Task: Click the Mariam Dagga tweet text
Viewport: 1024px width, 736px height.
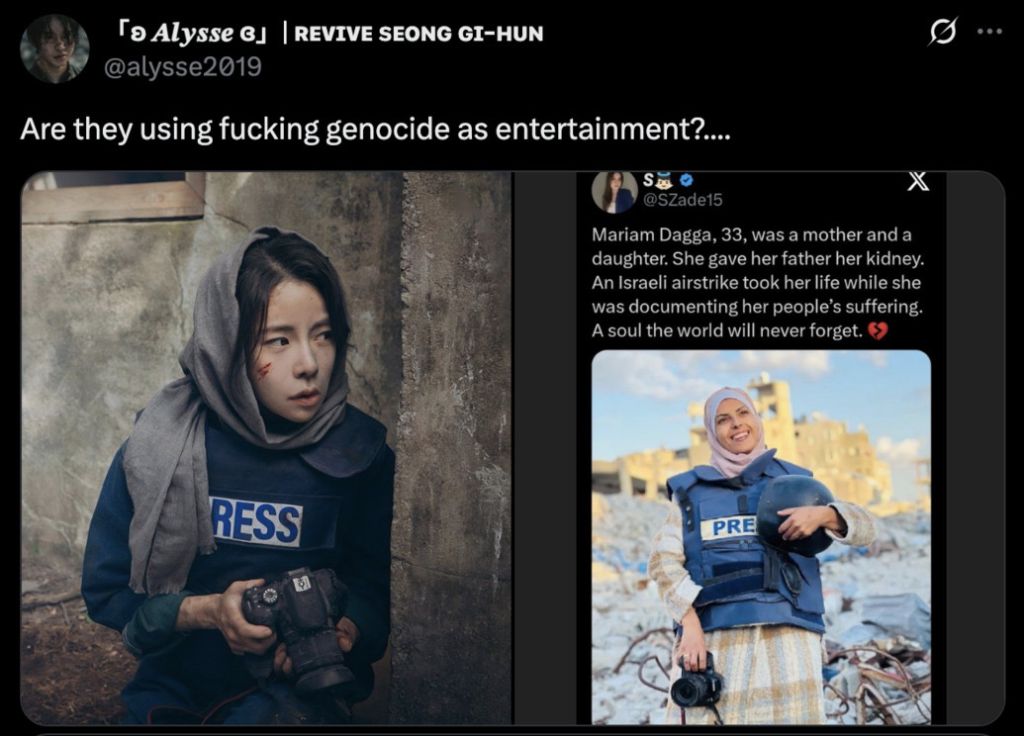Action: tap(758, 282)
